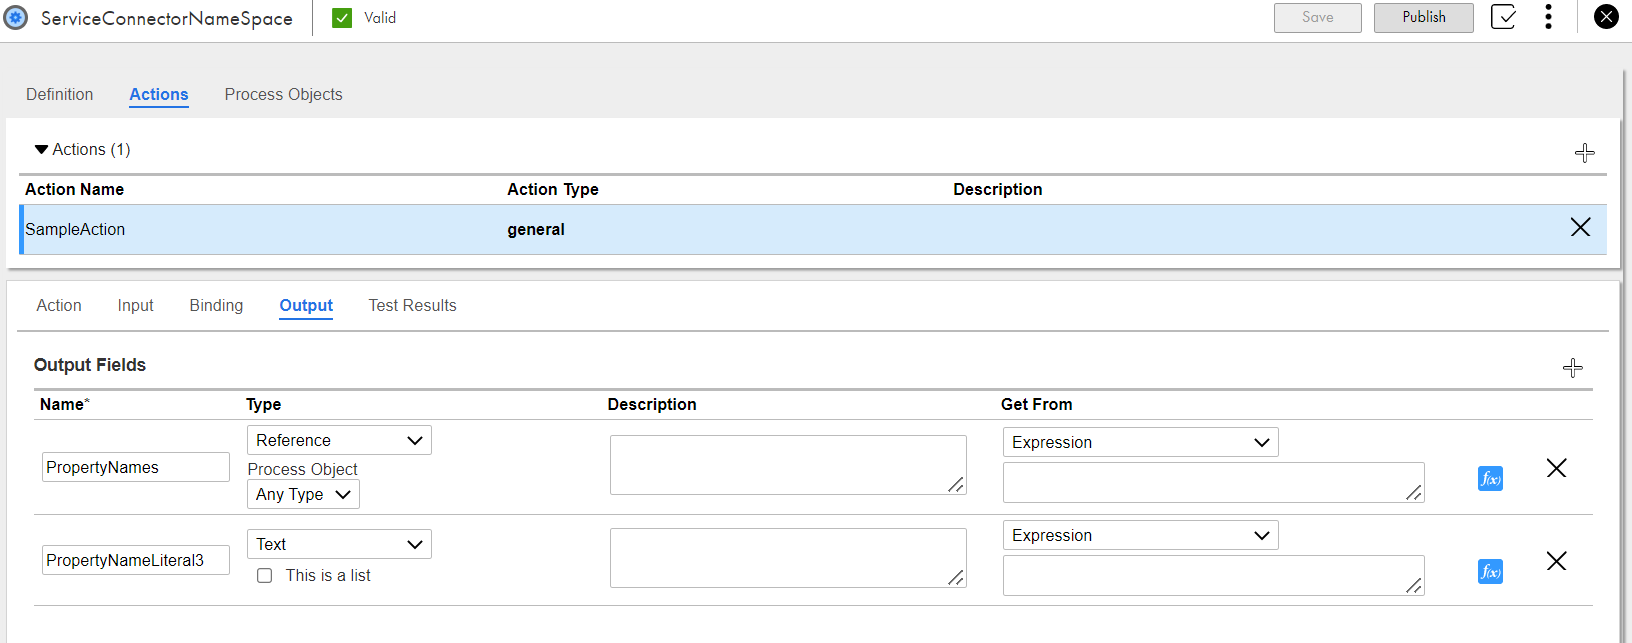Click the PropertyNameLiteral3 name field
Viewport: 1632px width, 643px height.
(136, 560)
